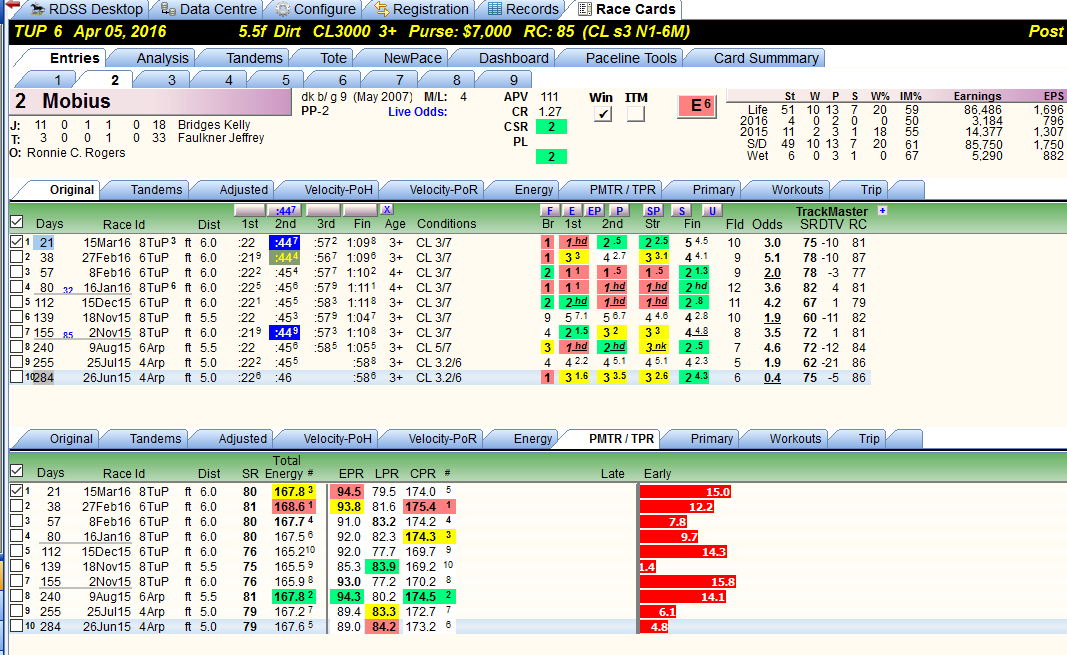This screenshot has height=655, width=1067.
Task: Click the red E6 running style badge
Action: tap(697, 105)
